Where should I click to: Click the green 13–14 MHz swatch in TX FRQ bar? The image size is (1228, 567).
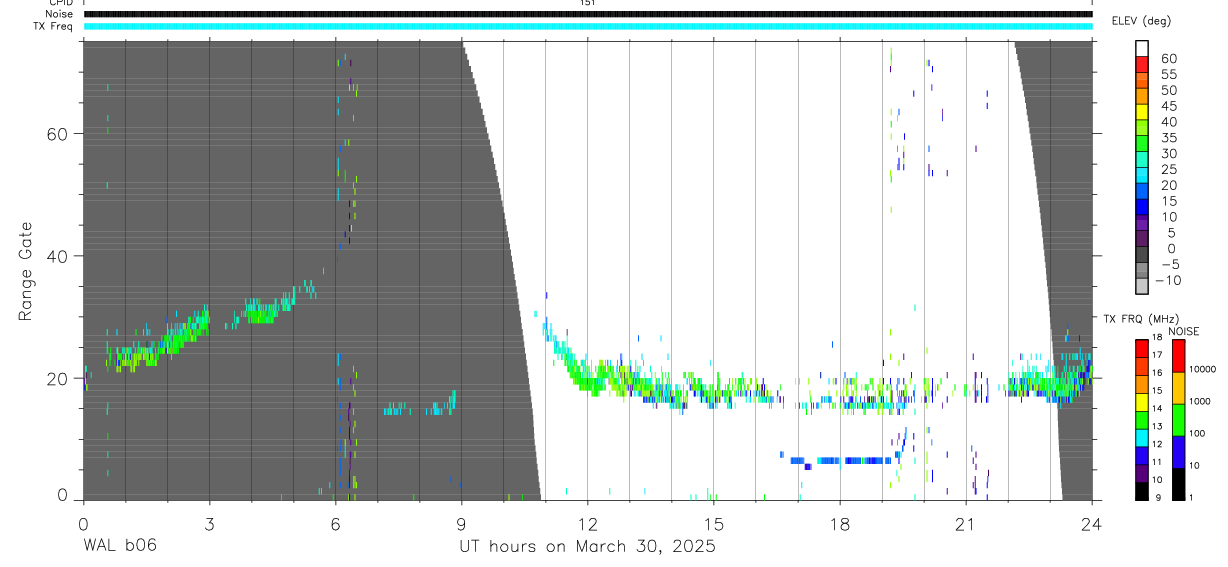tap(1142, 418)
